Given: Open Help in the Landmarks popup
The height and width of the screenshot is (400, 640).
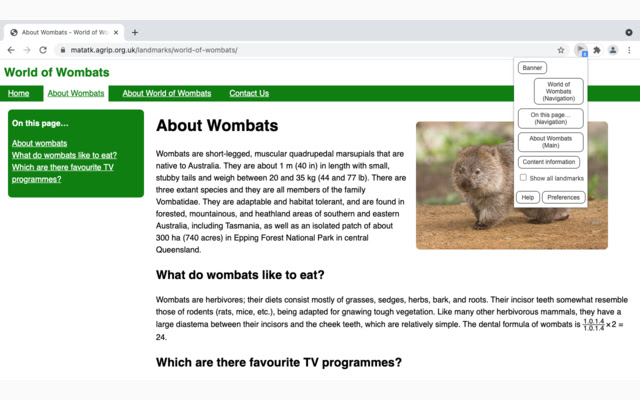Looking at the screenshot, I should 528,197.
